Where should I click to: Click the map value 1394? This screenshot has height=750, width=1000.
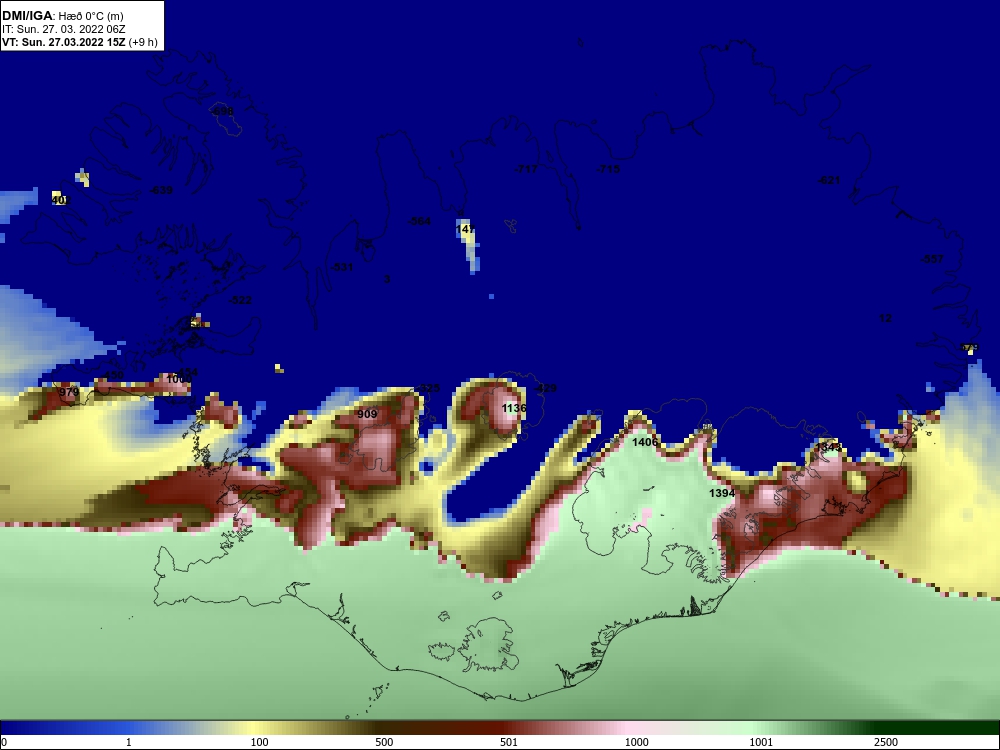tap(722, 493)
